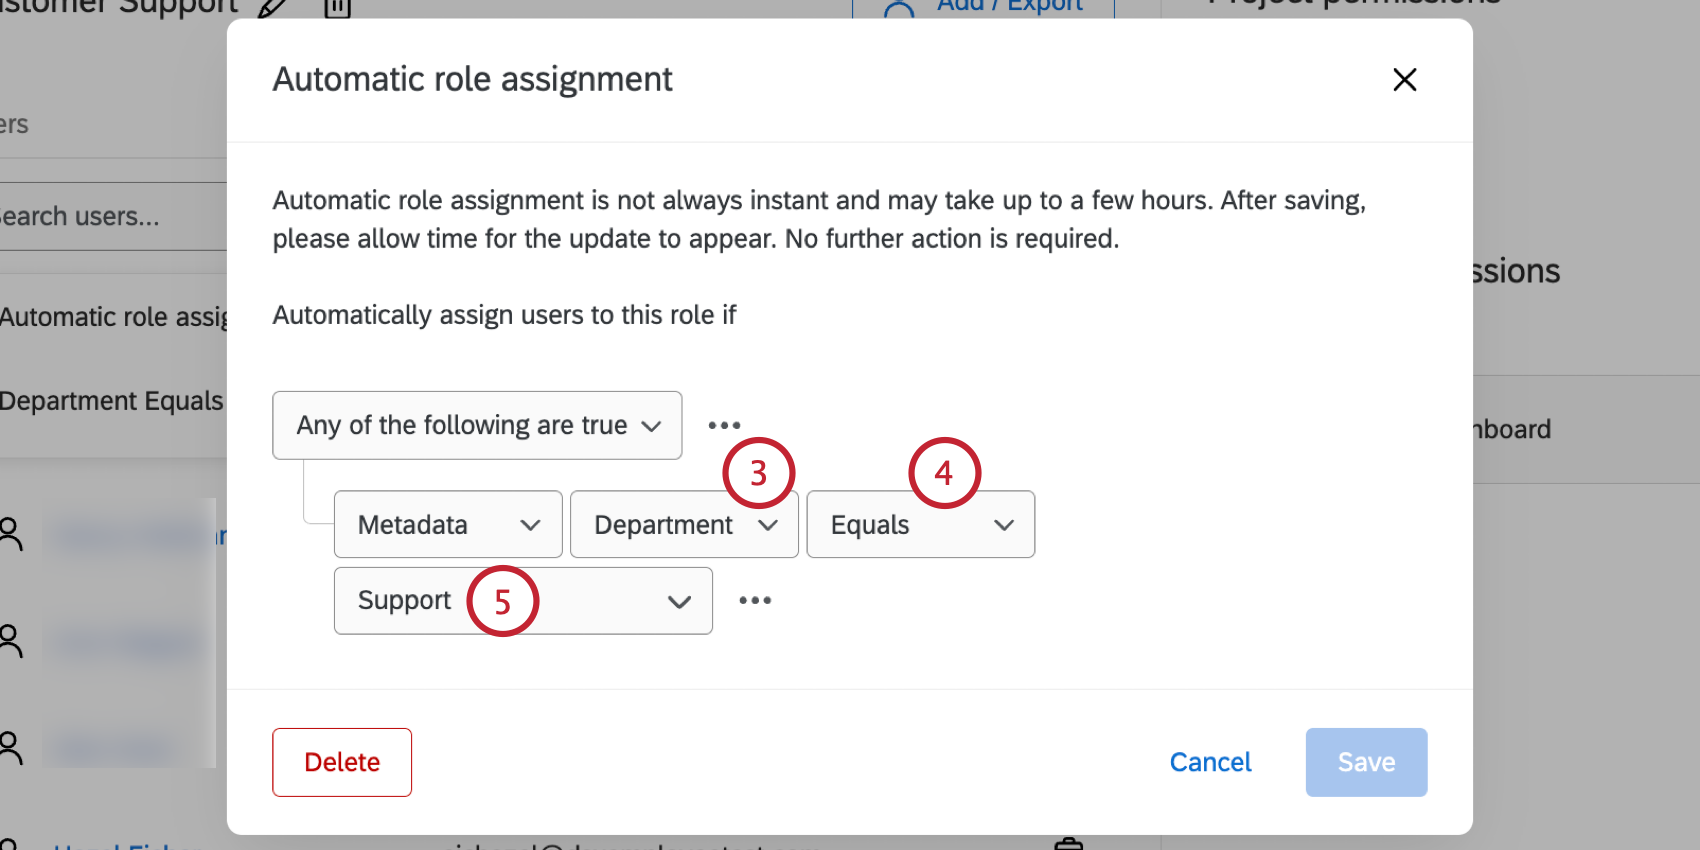Click the Add / Export button
Viewport: 1700px width, 850px height.
tap(983, 8)
